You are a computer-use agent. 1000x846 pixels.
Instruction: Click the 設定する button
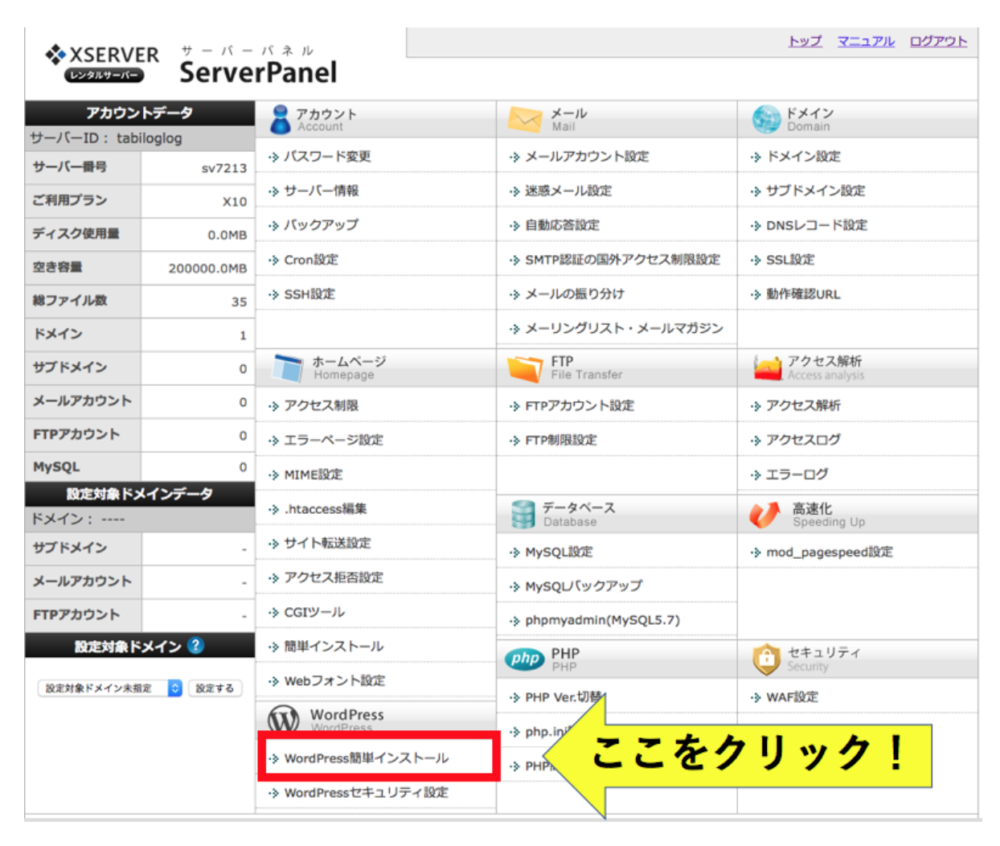[x=215, y=689]
